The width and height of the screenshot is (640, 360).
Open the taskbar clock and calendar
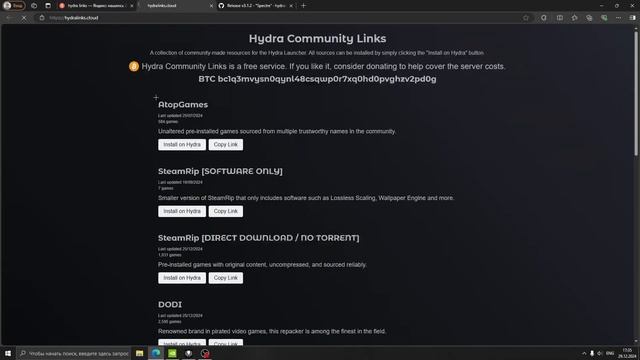627,353
